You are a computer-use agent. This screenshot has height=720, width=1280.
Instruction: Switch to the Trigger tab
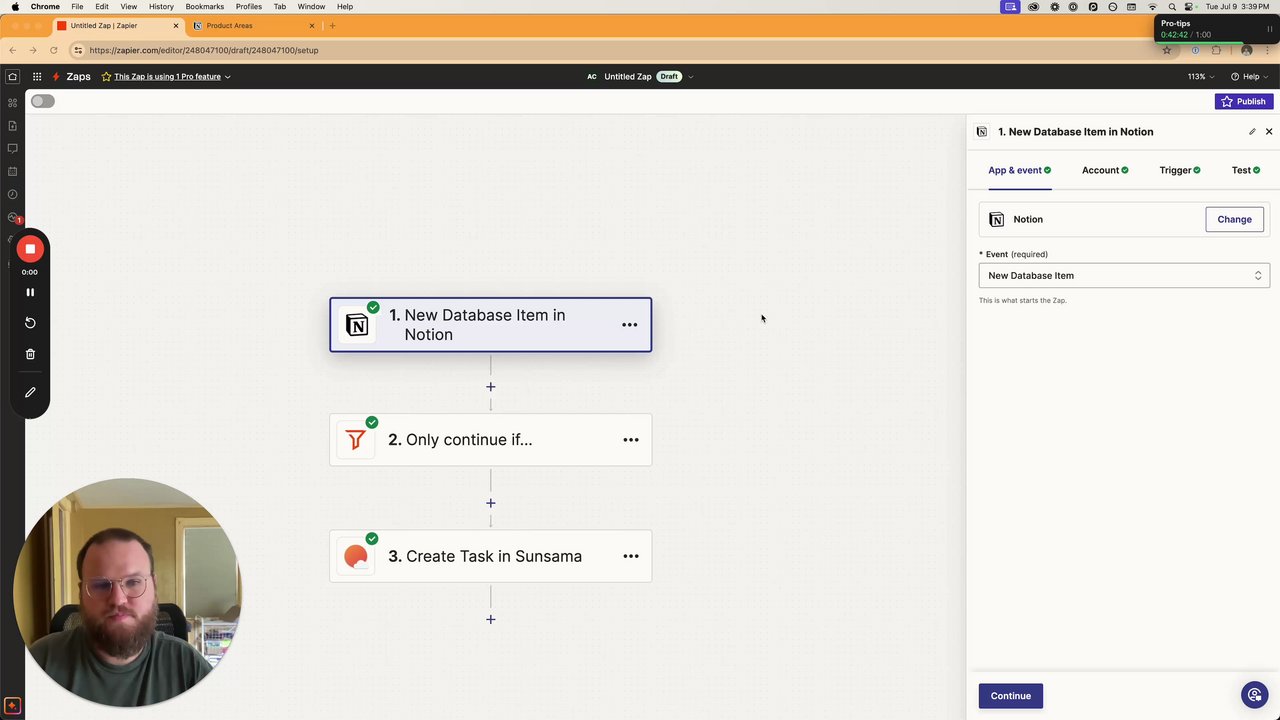pyautogui.click(x=1180, y=170)
